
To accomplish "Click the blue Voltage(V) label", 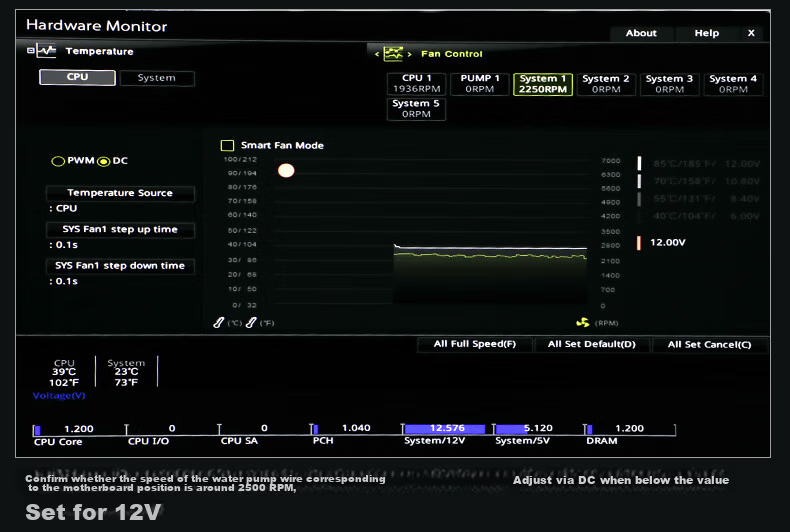I will (x=59, y=395).
